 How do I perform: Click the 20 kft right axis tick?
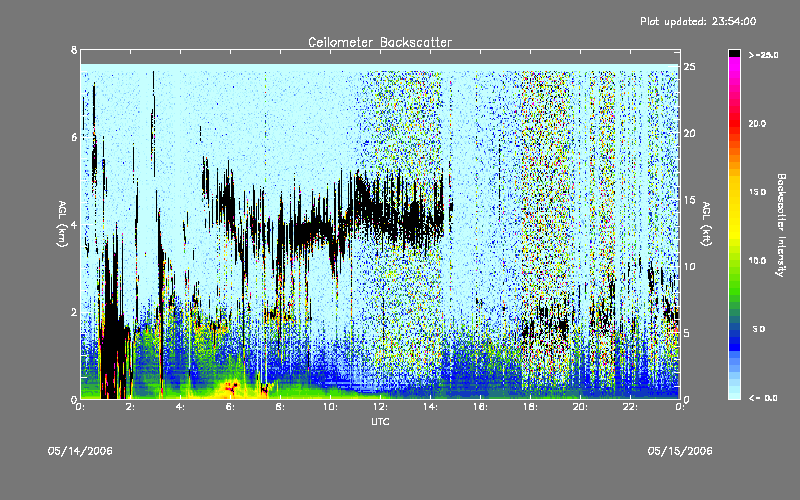click(689, 133)
